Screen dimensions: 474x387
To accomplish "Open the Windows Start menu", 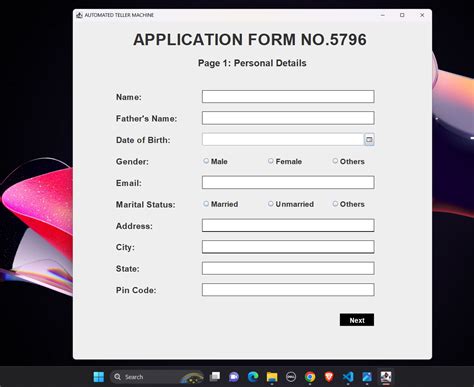I will pyautogui.click(x=99, y=377).
